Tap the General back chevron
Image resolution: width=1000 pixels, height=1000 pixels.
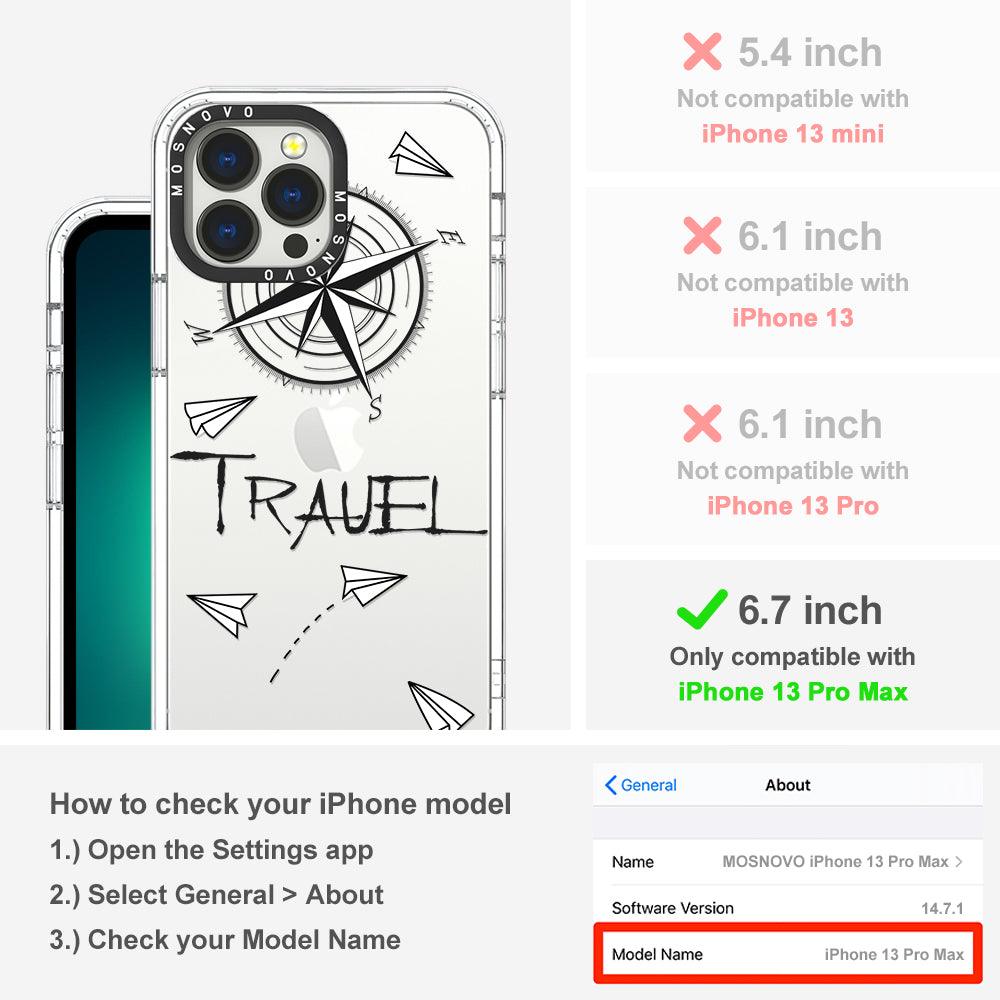pyautogui.click(x=611, y=785)
